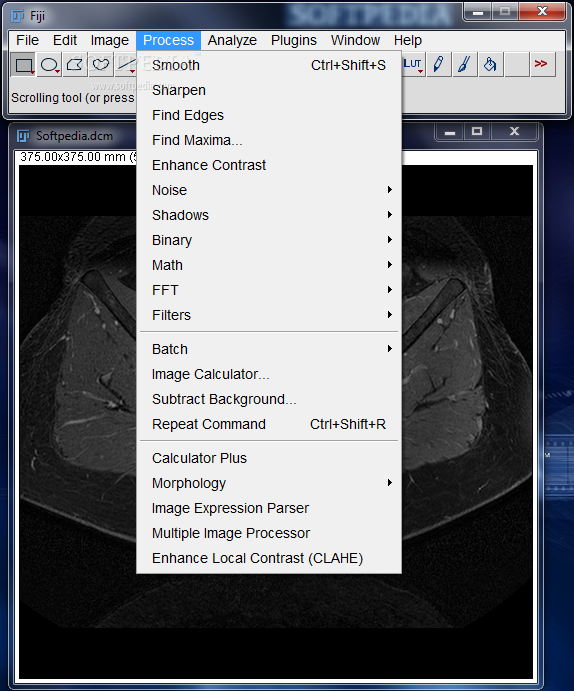Choose Smooth from Process menu

(x=269, y=65)
